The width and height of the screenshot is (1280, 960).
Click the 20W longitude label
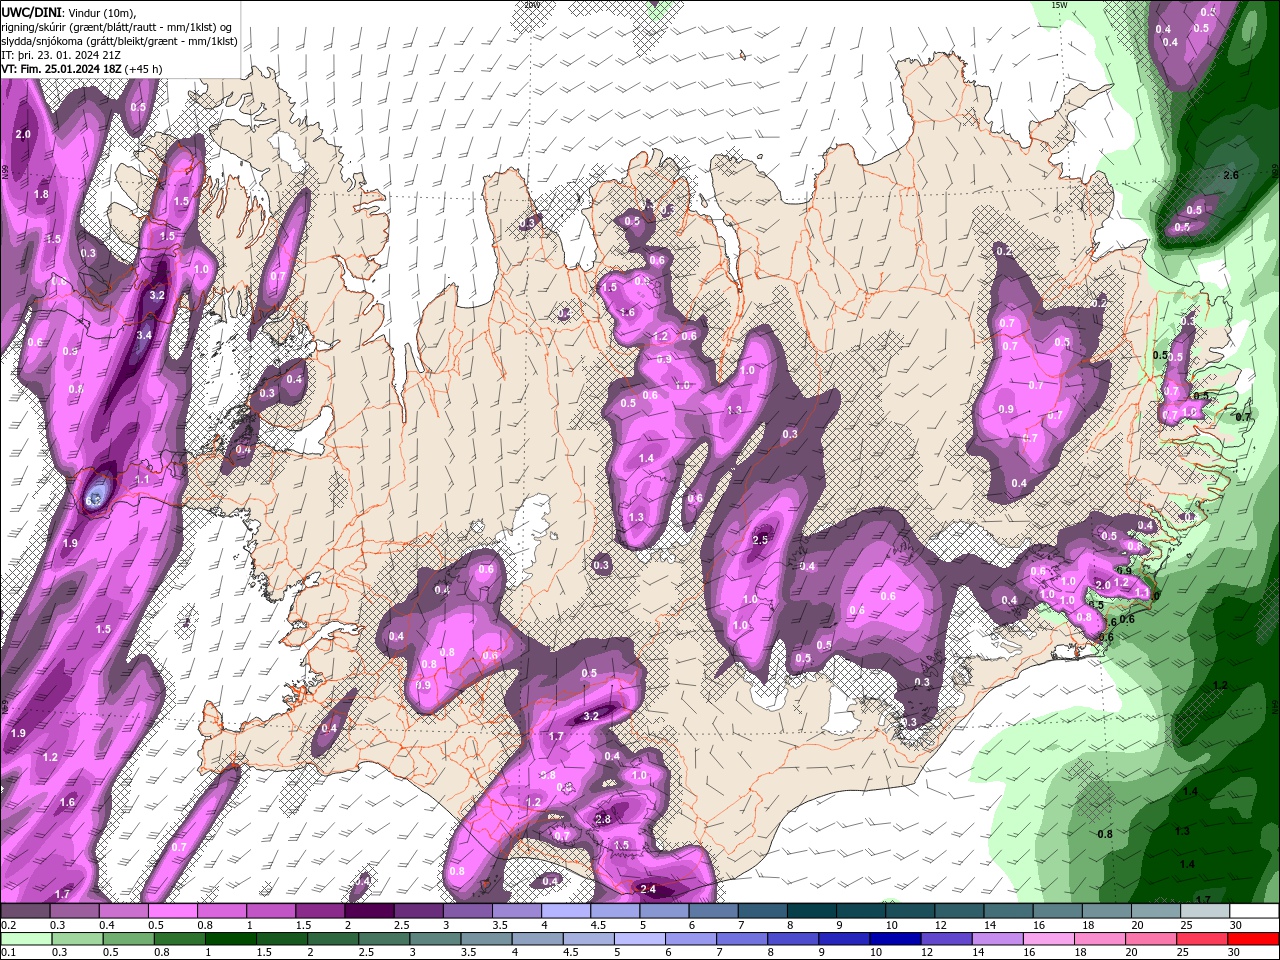[531, 5]
